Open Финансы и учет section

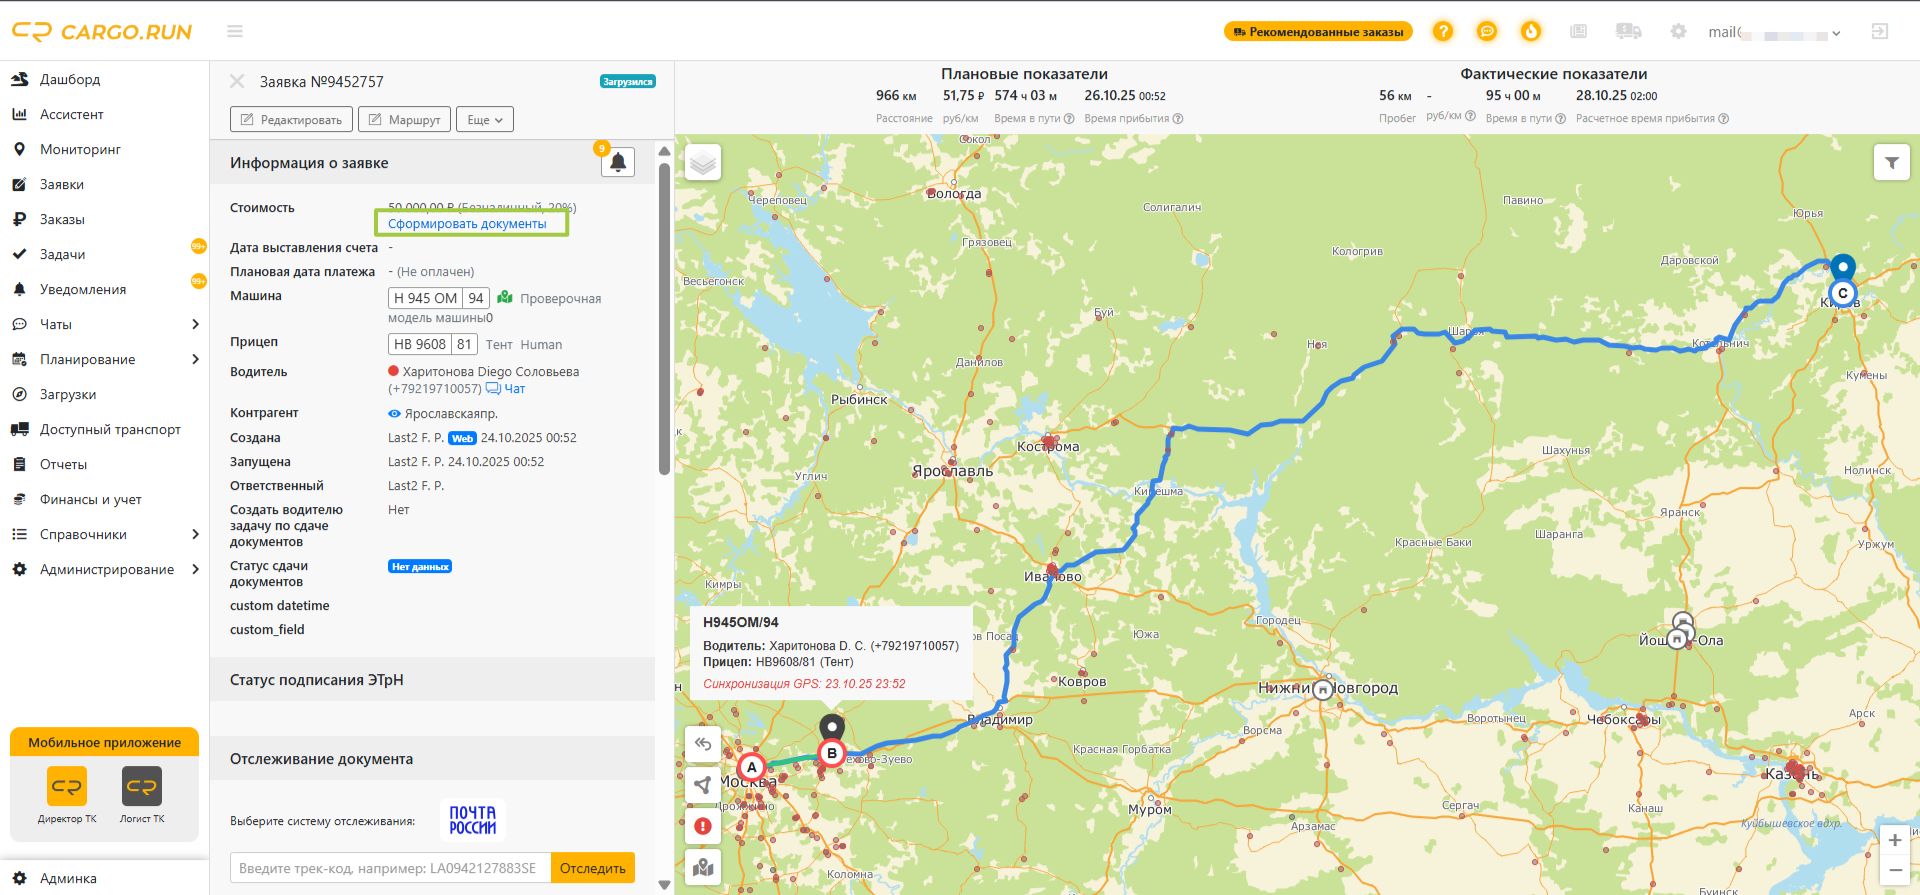coord(90,499)
